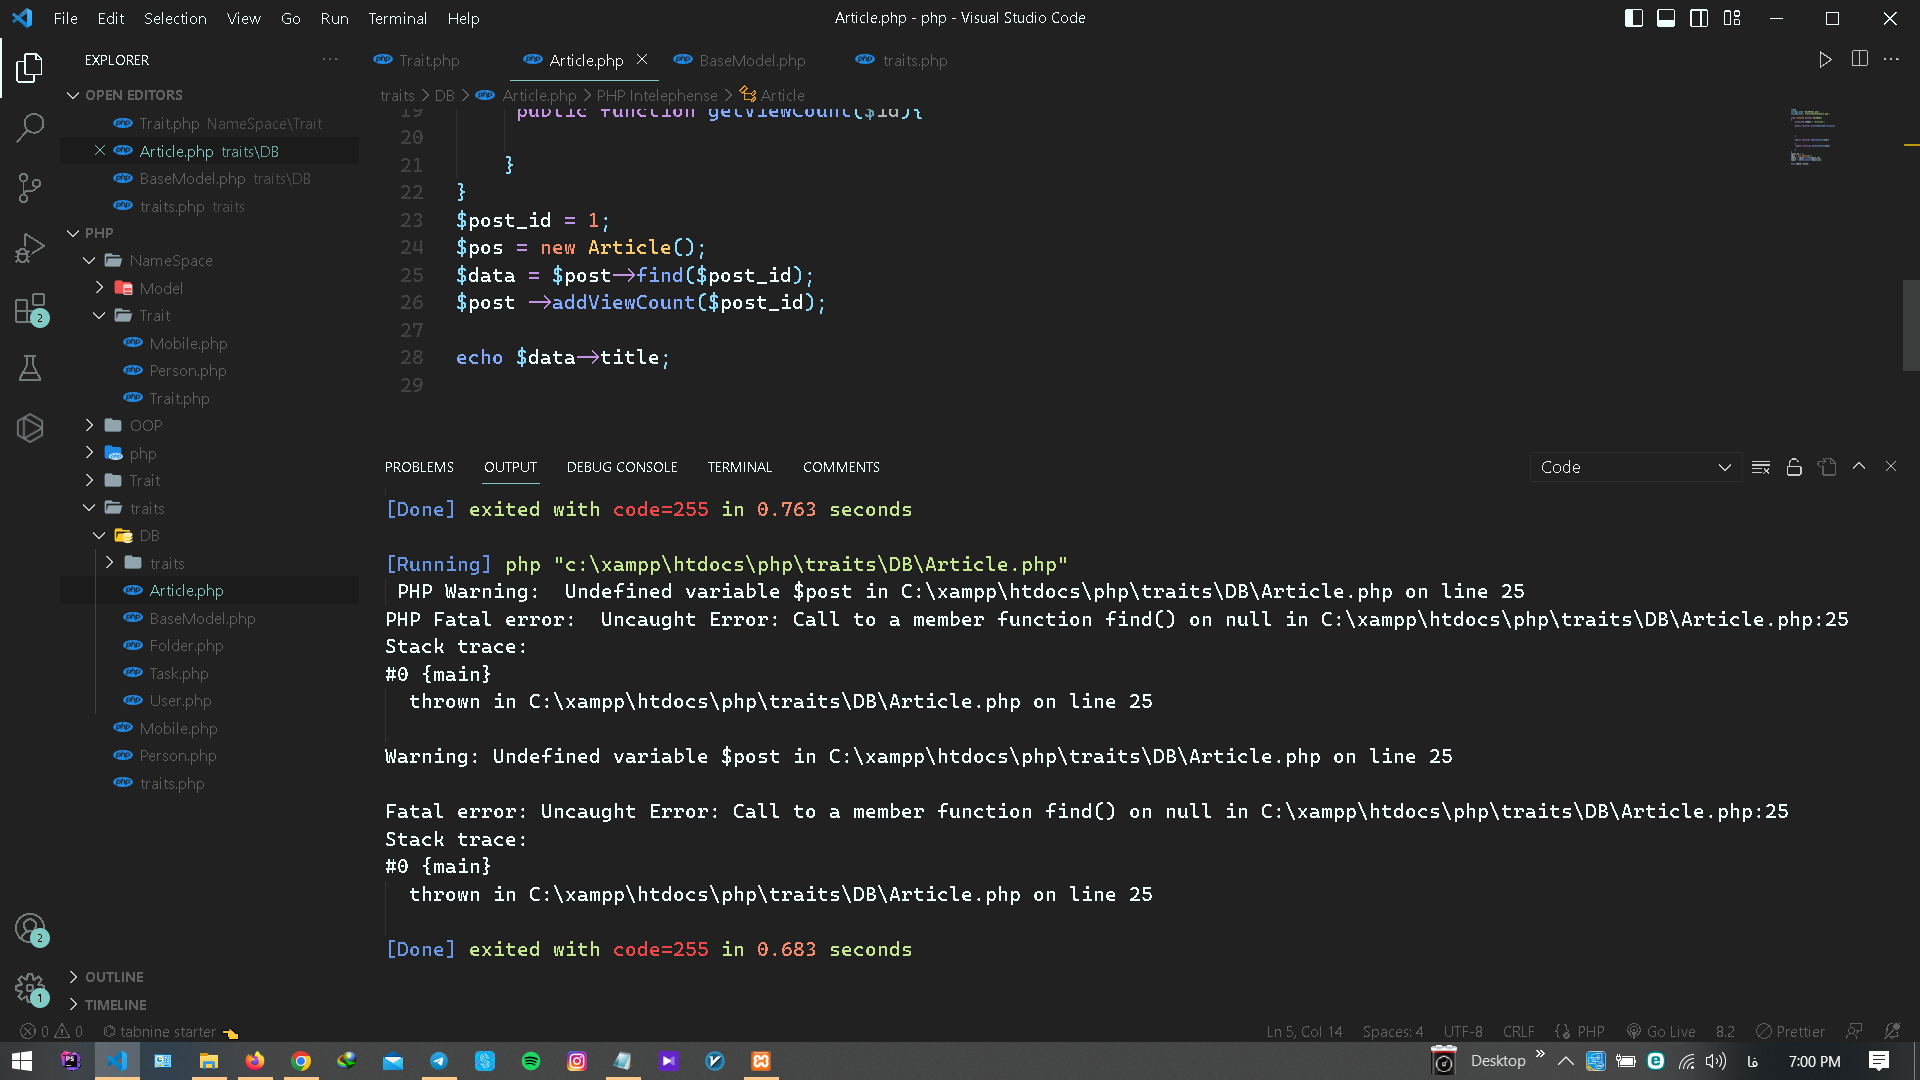The image size is (1920, 1080).
Task: Open Folder.php in the file tree
Action: coord(186,645)
